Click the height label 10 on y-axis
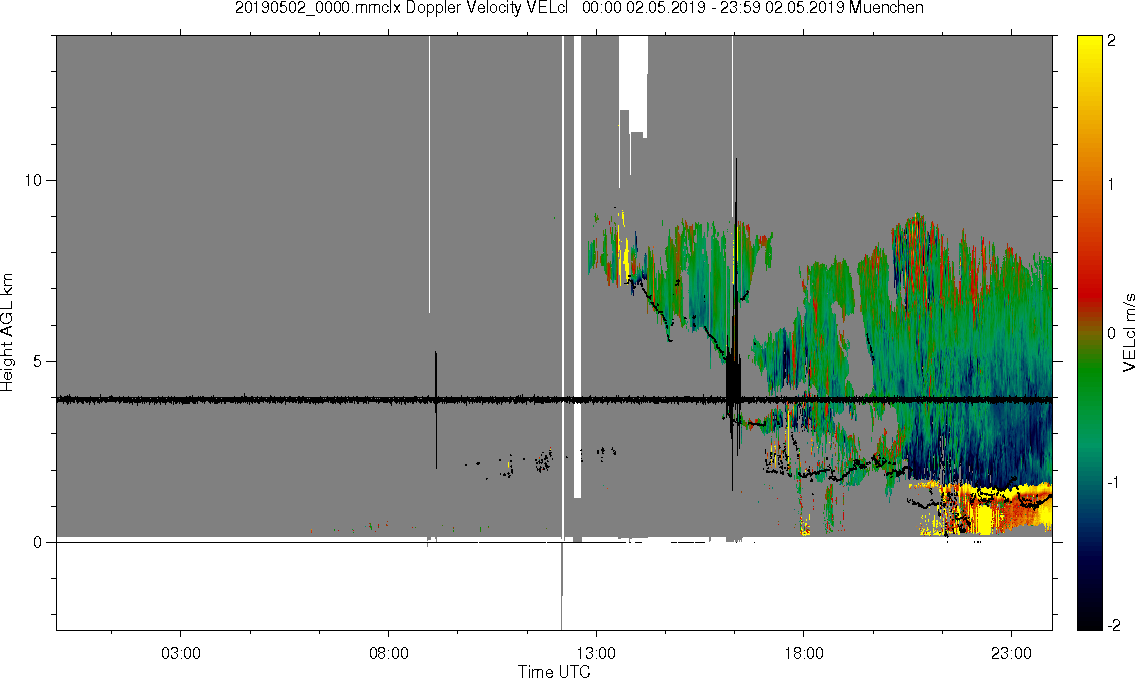 [x=33, y=180]
